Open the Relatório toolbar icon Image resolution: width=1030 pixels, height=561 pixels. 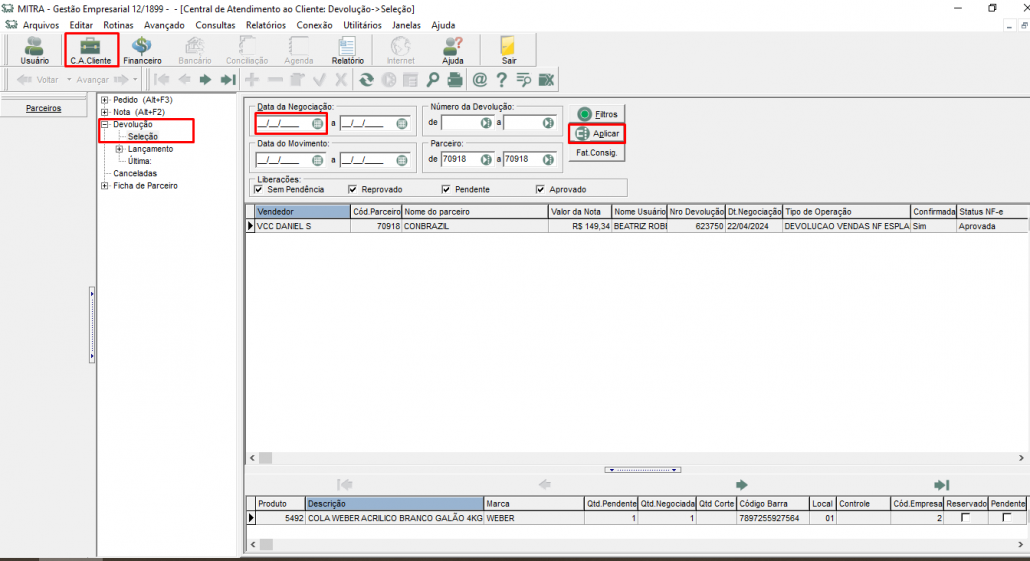click(x=348, y=50)
